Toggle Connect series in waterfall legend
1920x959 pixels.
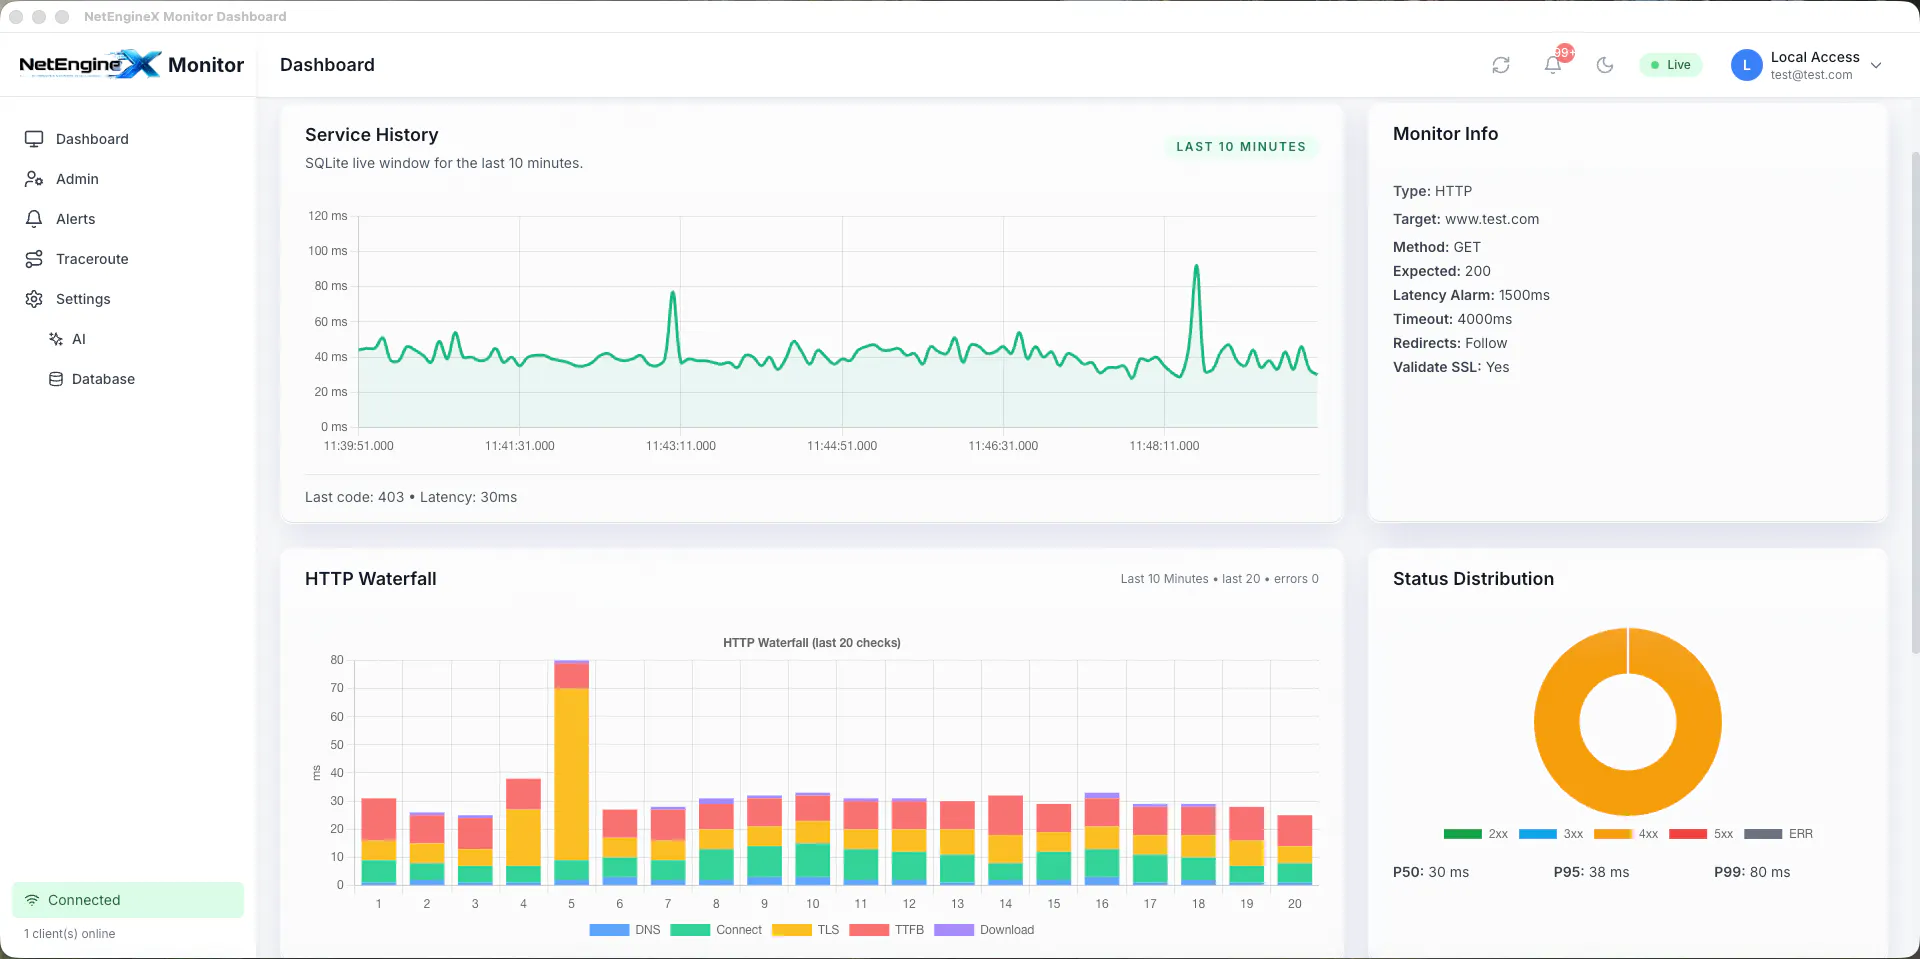tap(716, 930)
